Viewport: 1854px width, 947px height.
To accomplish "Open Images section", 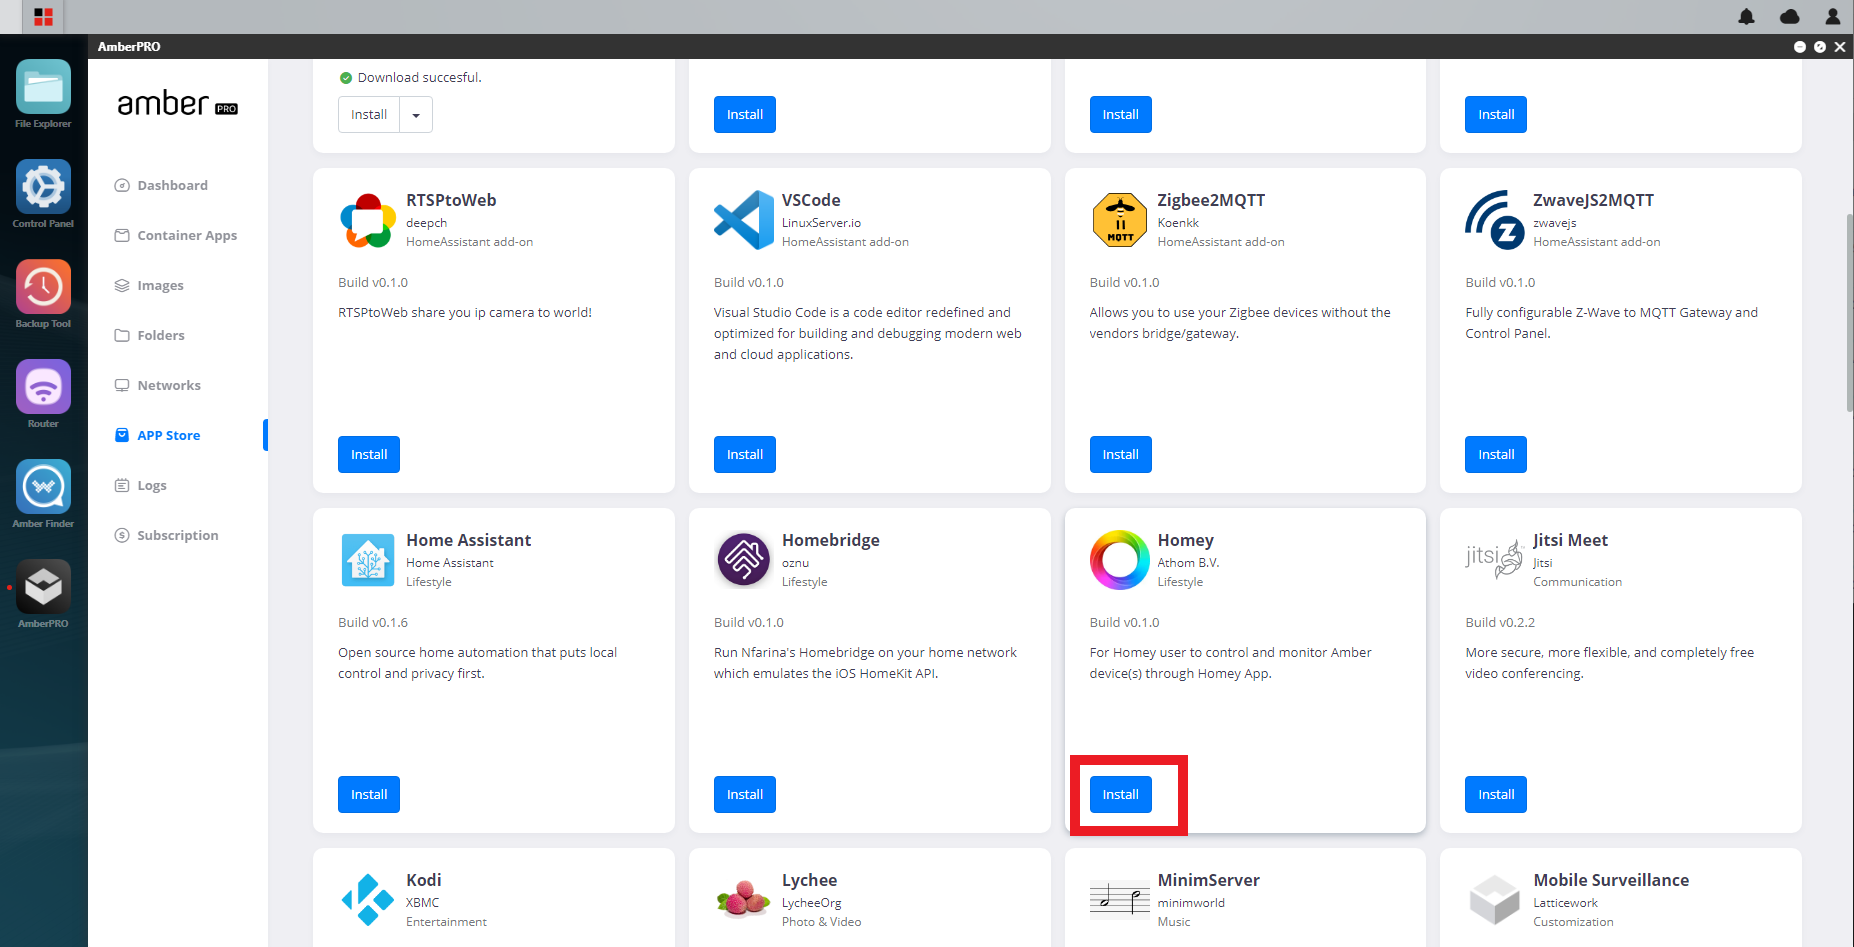I will (x=160, y=285).
